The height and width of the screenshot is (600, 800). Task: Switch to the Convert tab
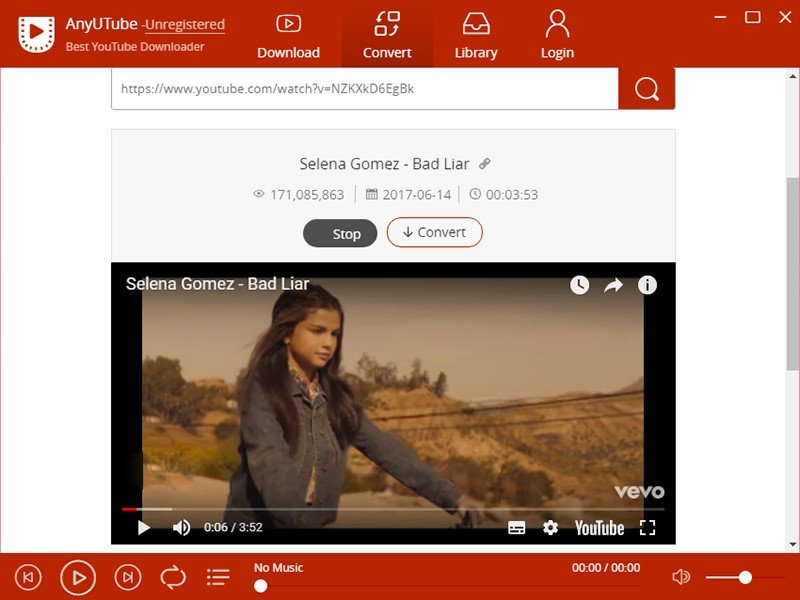tap(387, 36)
